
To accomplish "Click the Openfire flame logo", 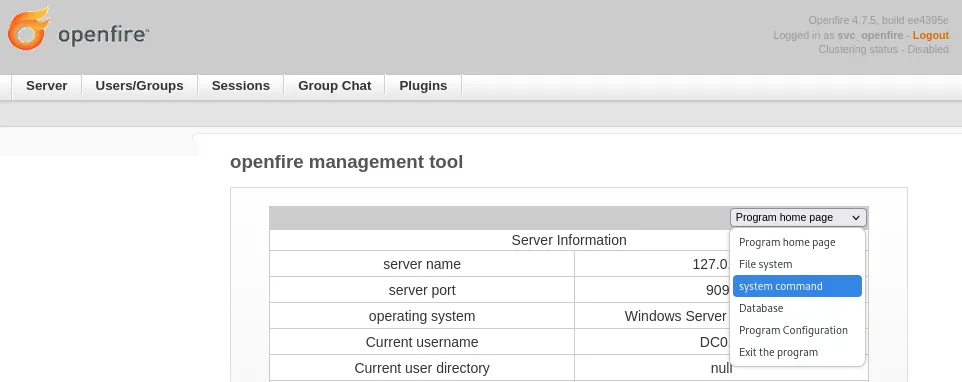I will pos(29,28).
